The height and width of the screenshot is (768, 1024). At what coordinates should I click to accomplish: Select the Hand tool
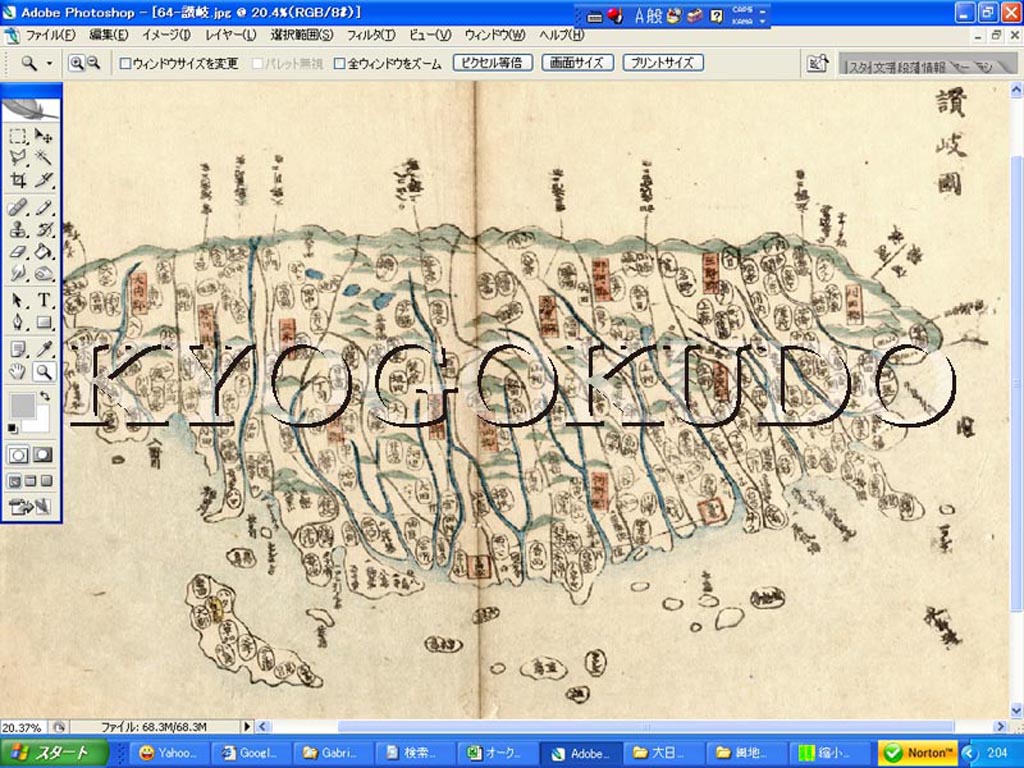click(x=18, y=372)
